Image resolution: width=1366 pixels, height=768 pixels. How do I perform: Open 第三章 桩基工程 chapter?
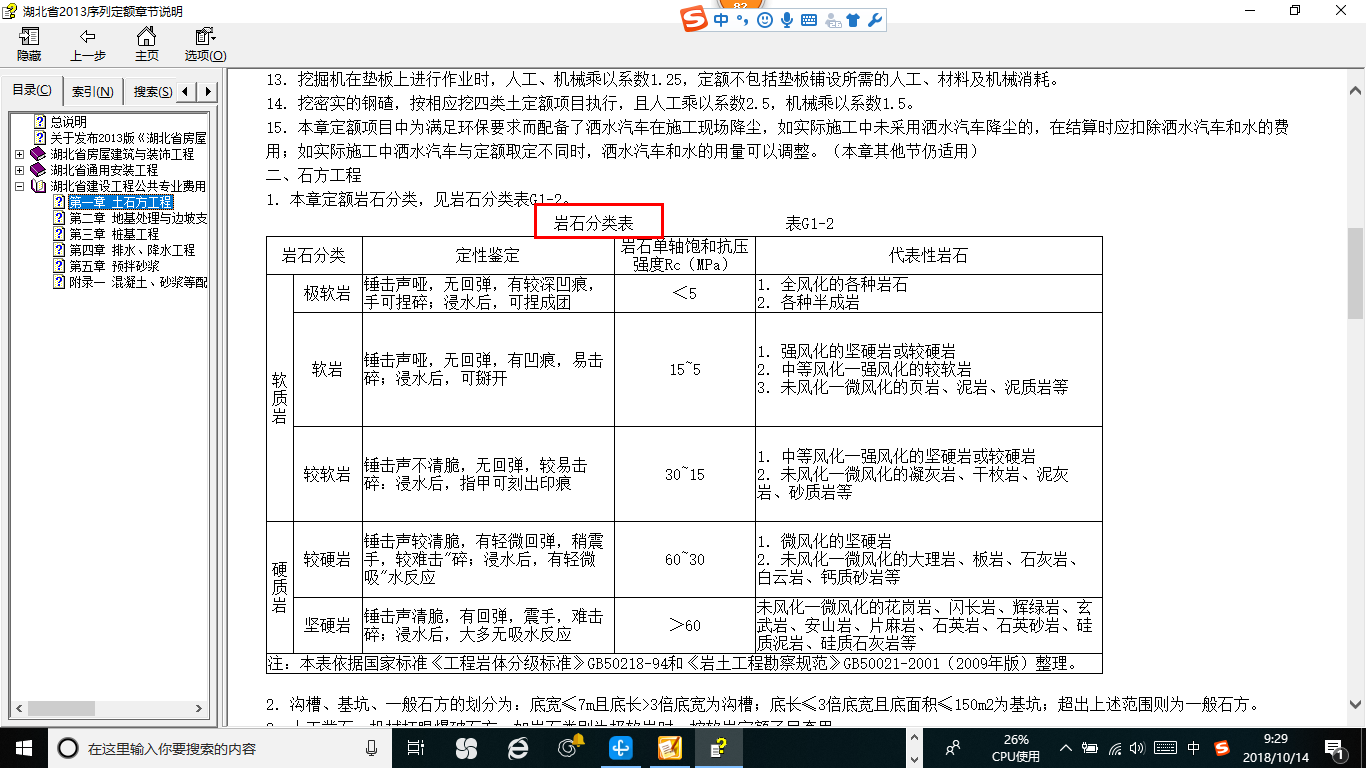click(113, 234)
